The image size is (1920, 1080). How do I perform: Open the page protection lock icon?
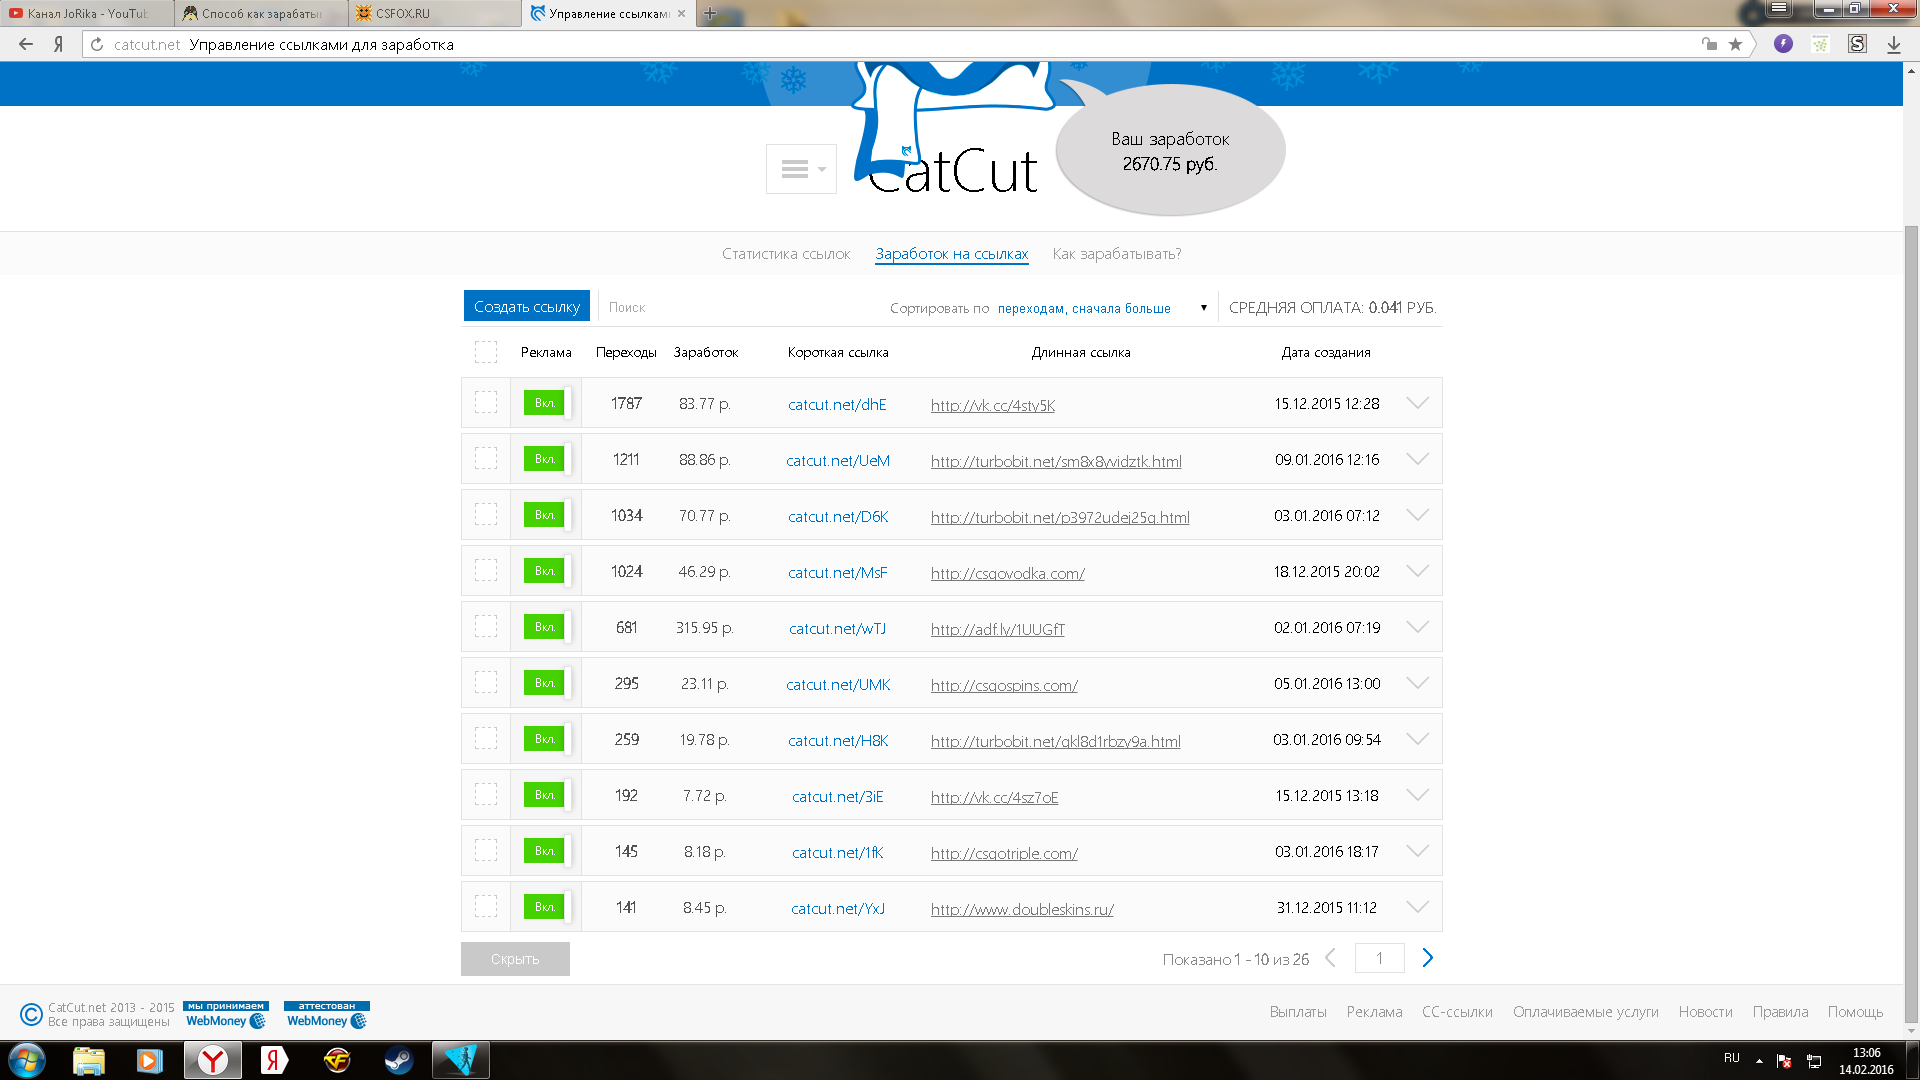click(x=1710, y=44)
